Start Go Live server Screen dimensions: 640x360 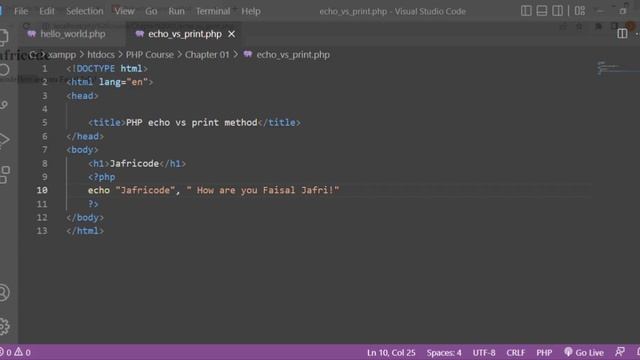click(x=584, y=352)
